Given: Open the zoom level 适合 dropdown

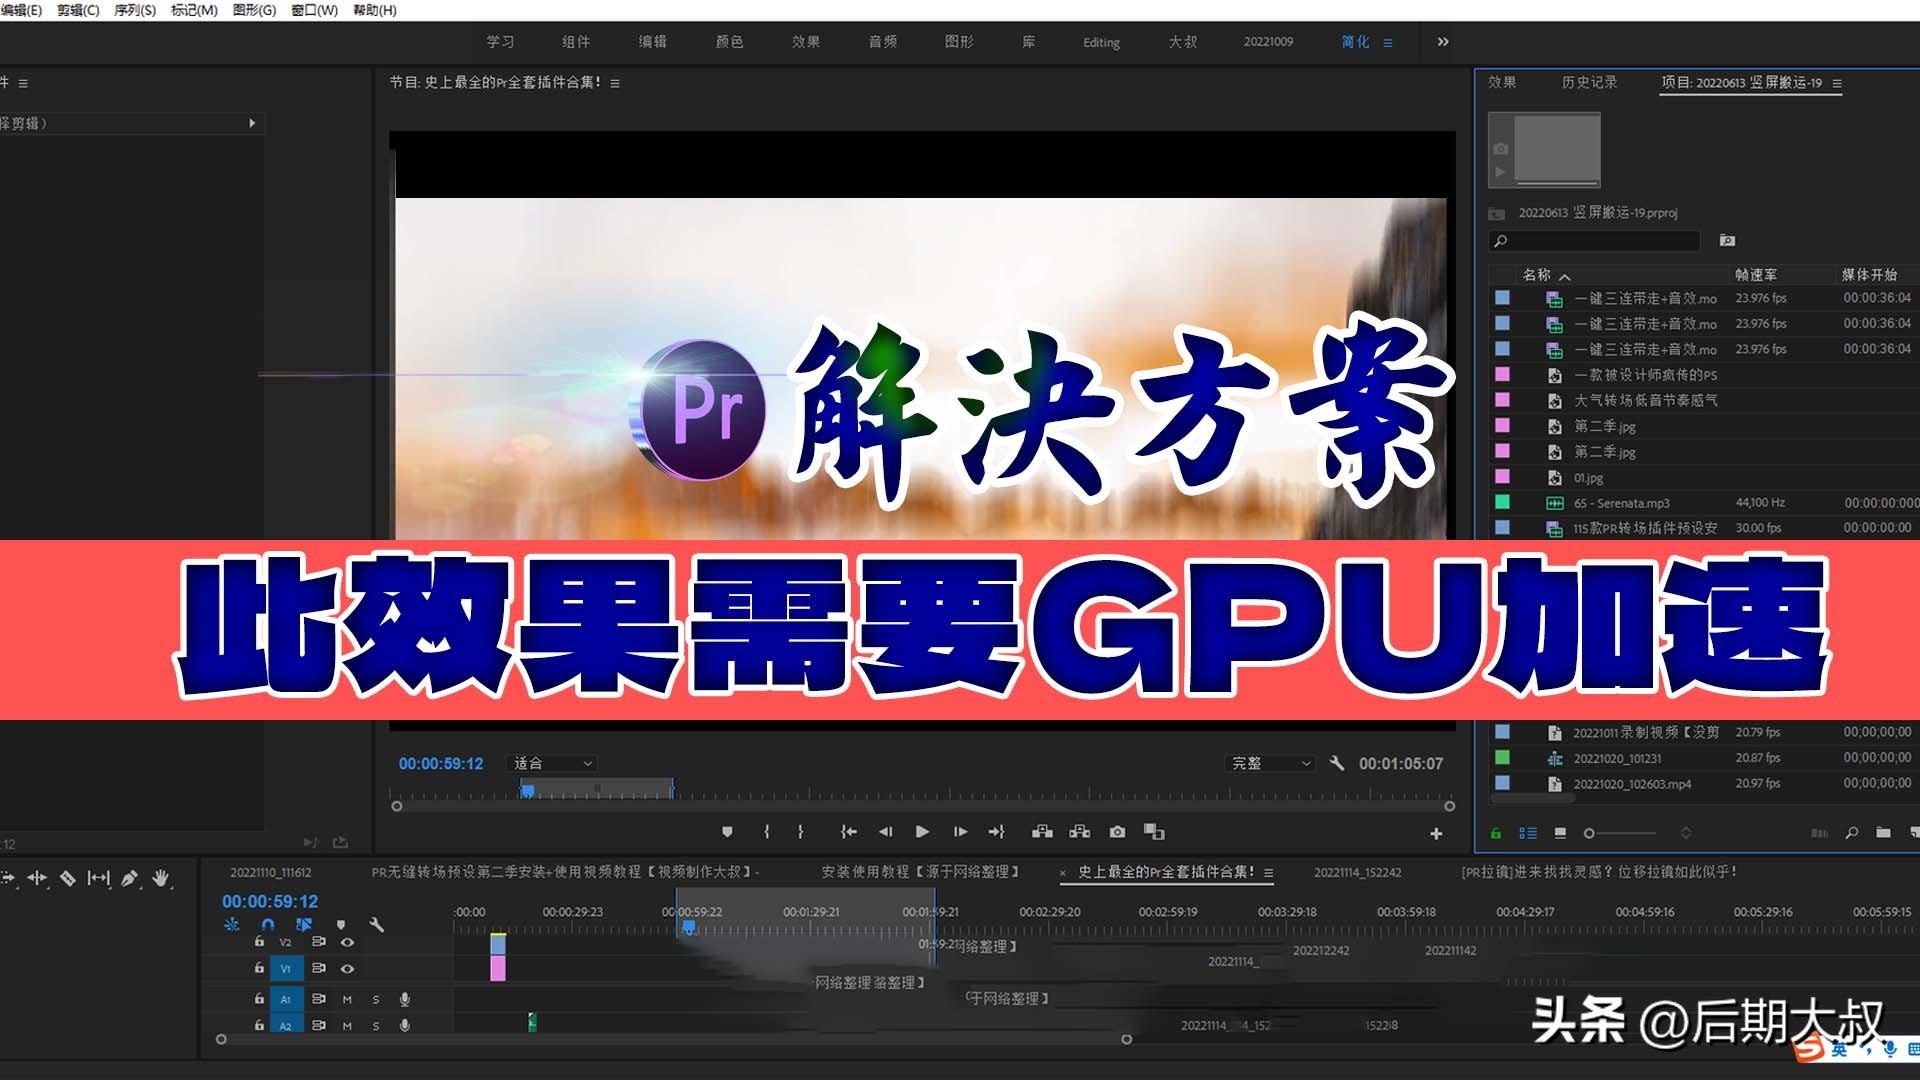Looking at the screenshot, I should click(x=554, y=763).
